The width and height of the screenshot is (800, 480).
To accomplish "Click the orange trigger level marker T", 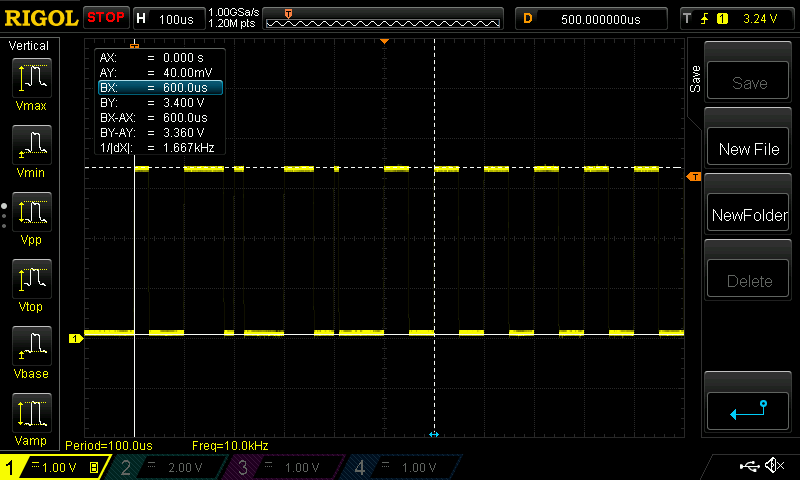I will pos(694,176).
